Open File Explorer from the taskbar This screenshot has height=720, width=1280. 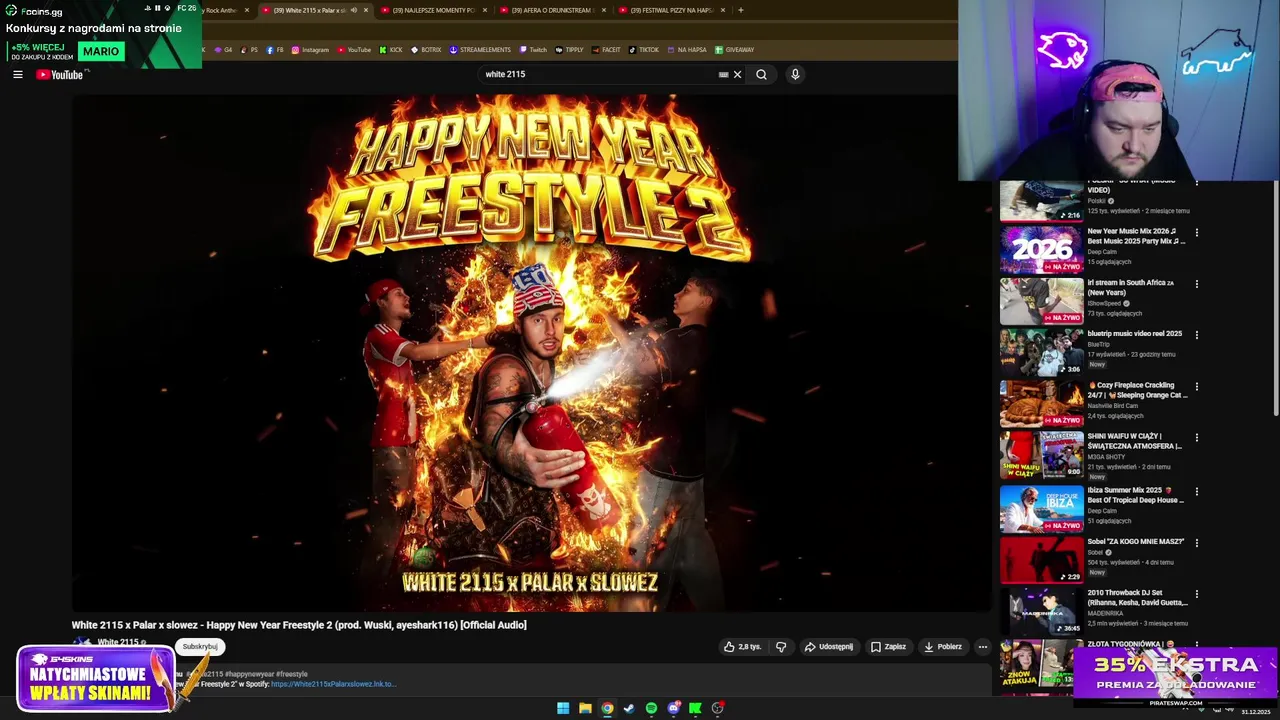tap(585, 708)
